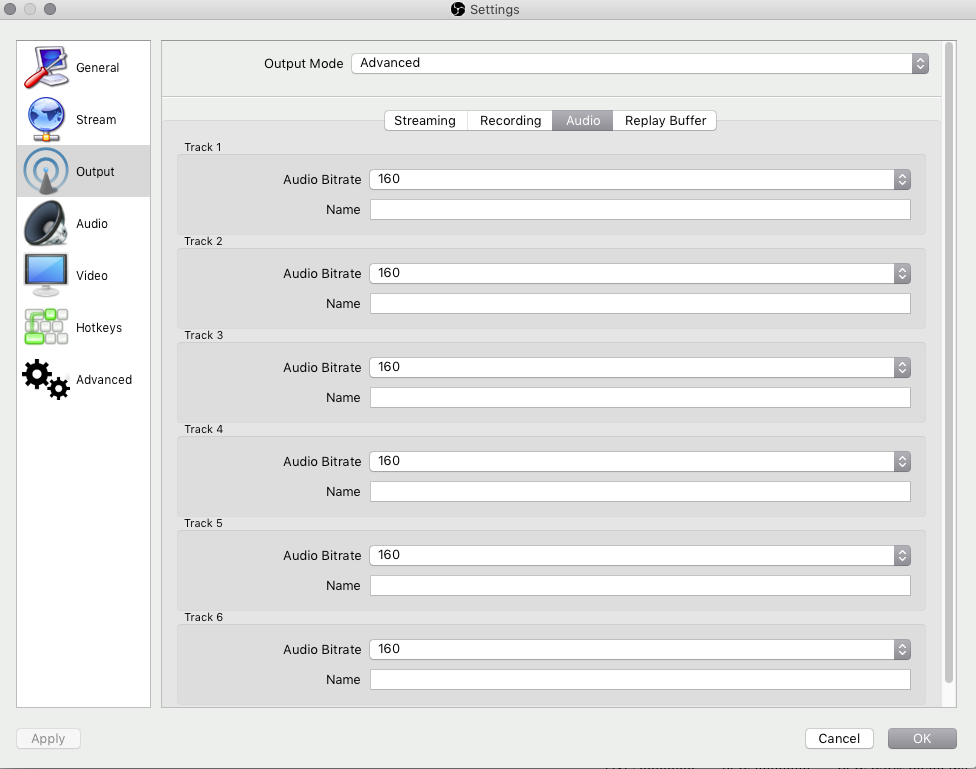The width and height of the screenshot is (976, 769).
Task: Open Advanced settings gears icon
Action: coord(46,379)
